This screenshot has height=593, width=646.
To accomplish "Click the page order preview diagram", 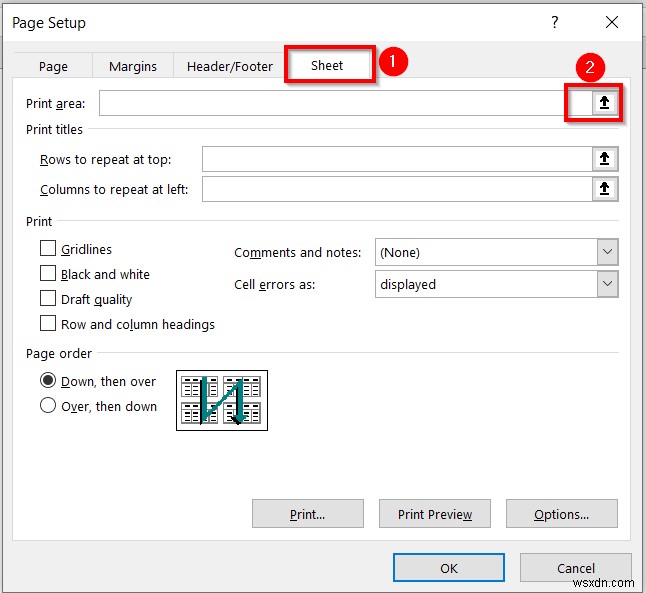I will [222, 400].
